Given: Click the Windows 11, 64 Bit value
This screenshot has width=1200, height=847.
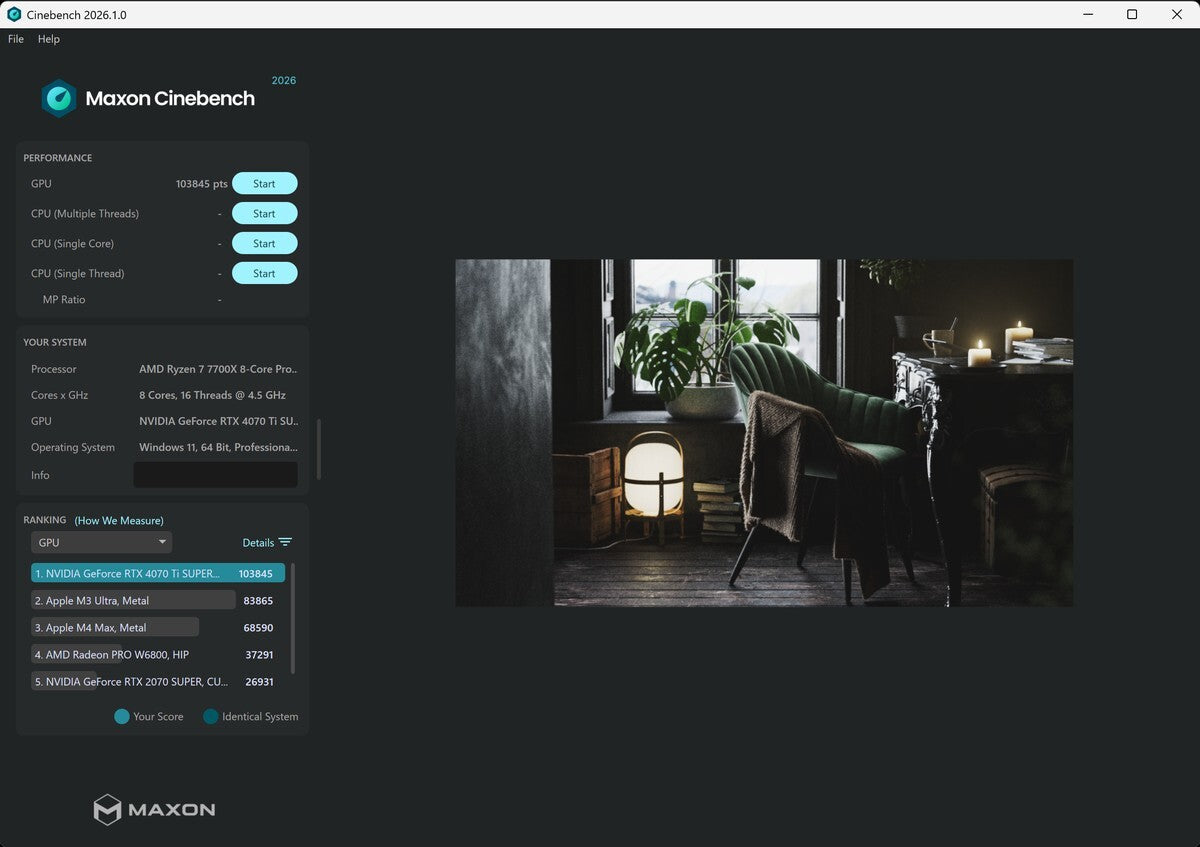Looking at the screenshot, I should click(218, 447).
